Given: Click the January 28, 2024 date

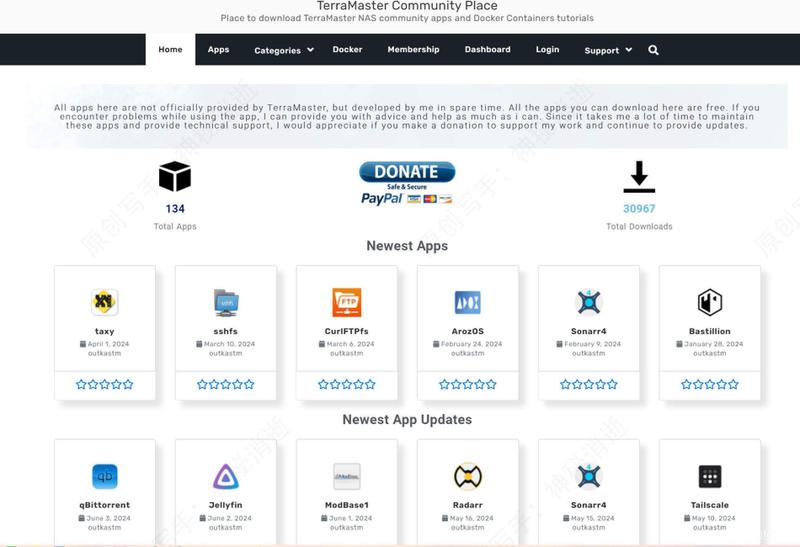Looking at the screenshot, I should click(713, 344).
